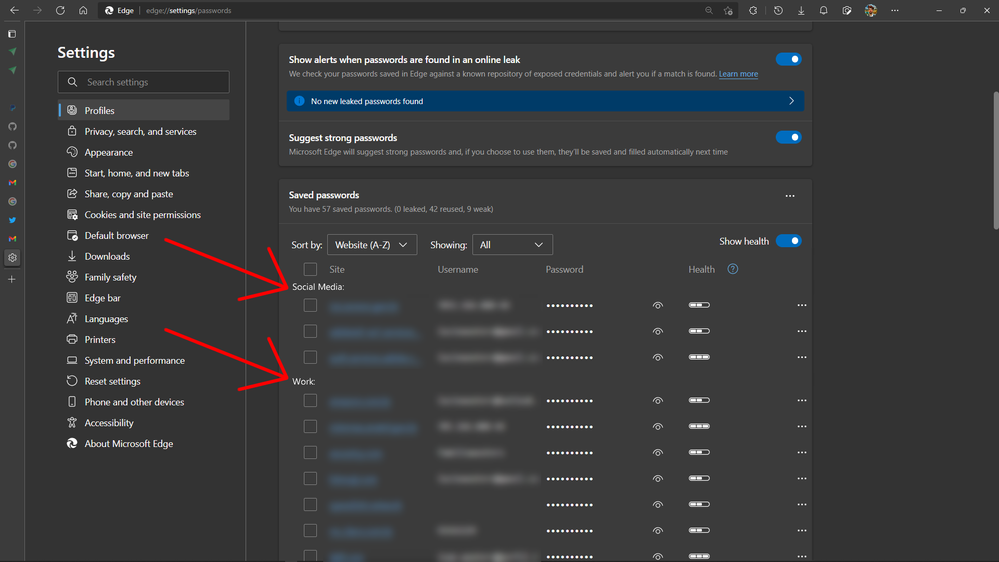Open the Extensions puzzle icon
The width and height of the screenshot is (999, 562).
click(753, 10)
